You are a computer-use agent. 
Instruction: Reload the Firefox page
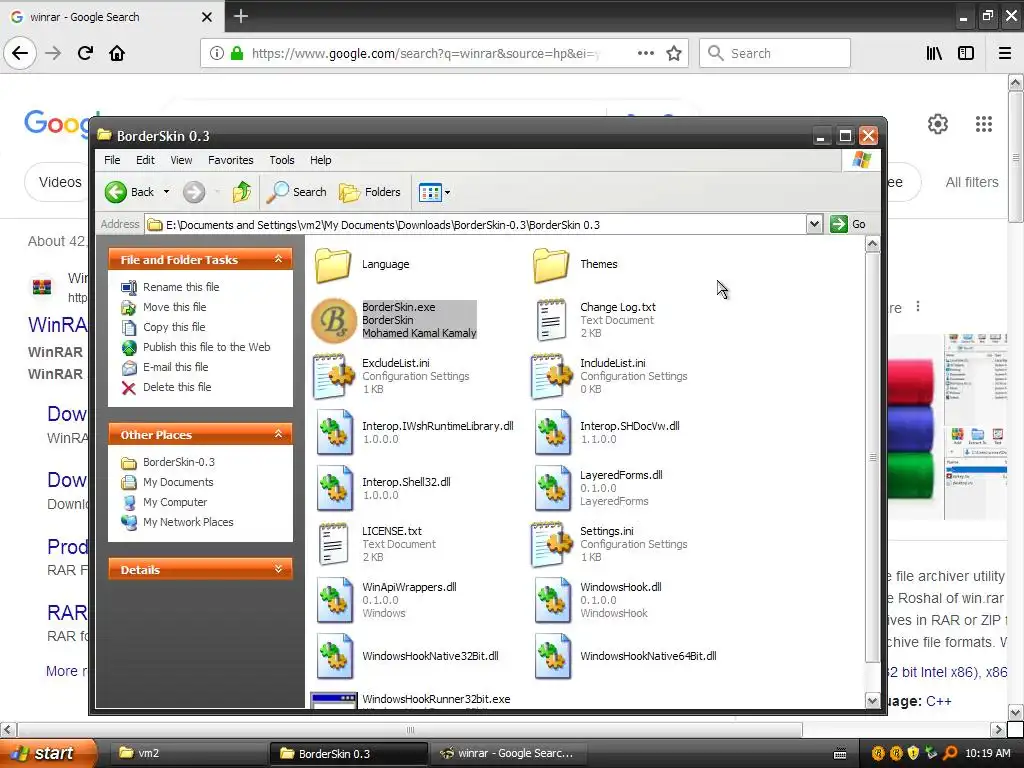tap(85, 54)
